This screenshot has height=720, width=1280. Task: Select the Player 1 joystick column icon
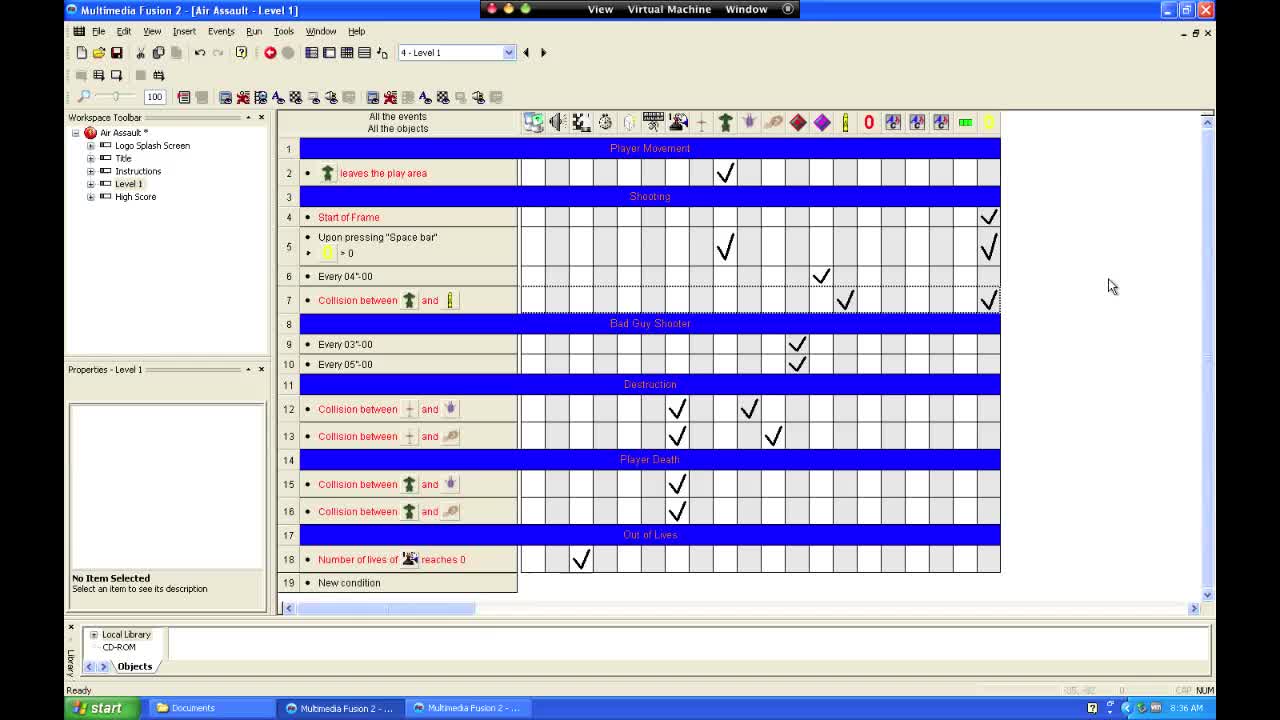pos(677,122)
